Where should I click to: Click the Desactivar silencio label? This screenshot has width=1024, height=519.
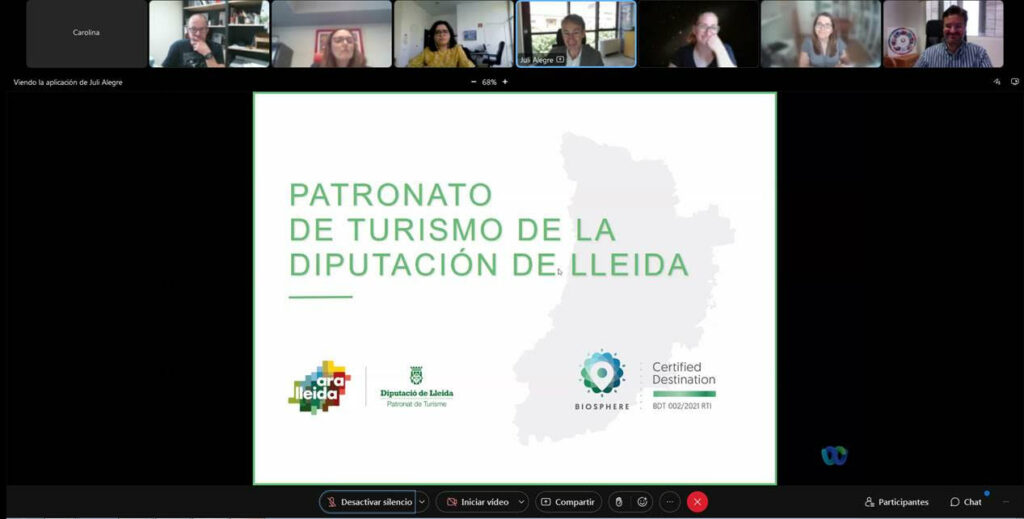[376, 502]
